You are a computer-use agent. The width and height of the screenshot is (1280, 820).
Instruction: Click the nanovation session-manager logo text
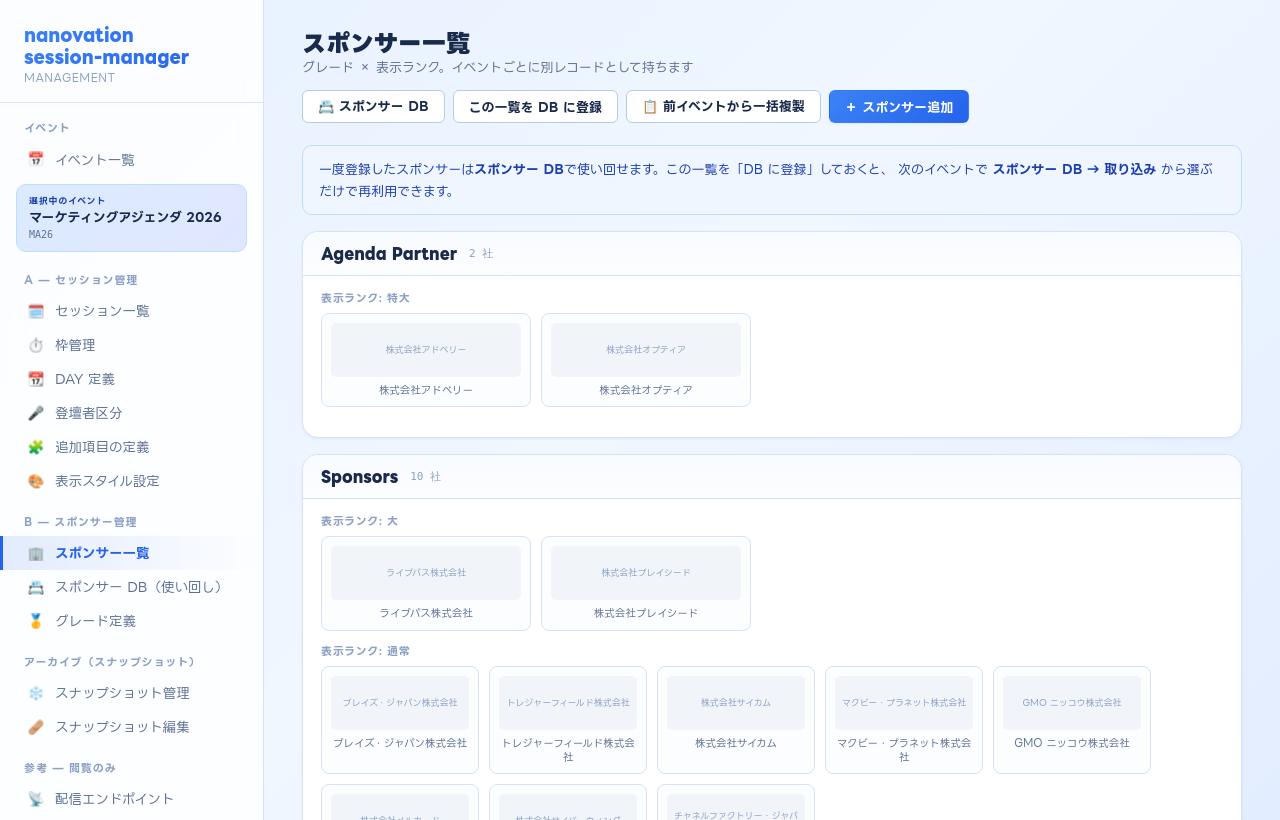tap(106, 46)
